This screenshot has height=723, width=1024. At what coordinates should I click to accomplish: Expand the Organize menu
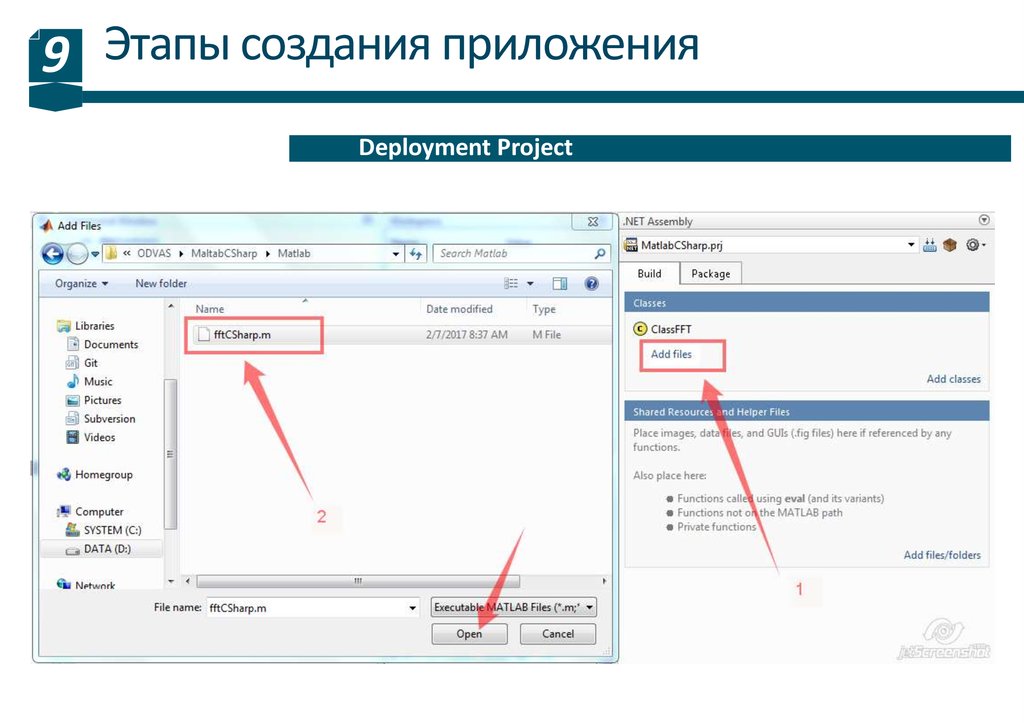[x=82, y=284]
